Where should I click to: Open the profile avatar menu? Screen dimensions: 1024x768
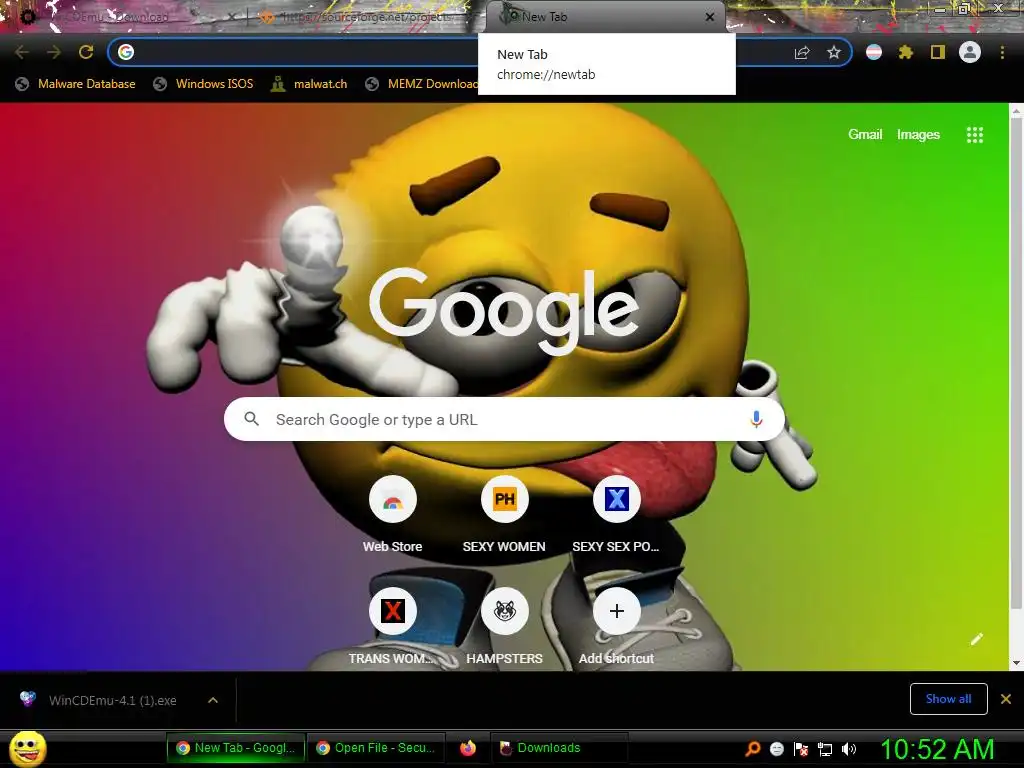tap(970, 52)
